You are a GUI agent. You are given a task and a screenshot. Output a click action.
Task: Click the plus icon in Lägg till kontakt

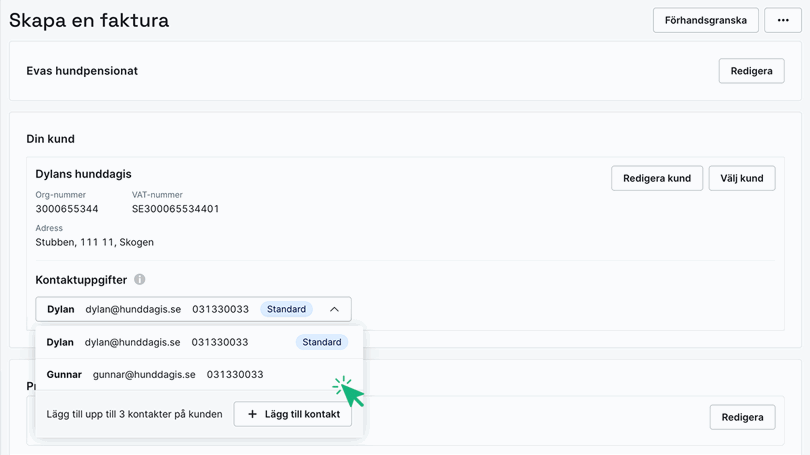252,414
